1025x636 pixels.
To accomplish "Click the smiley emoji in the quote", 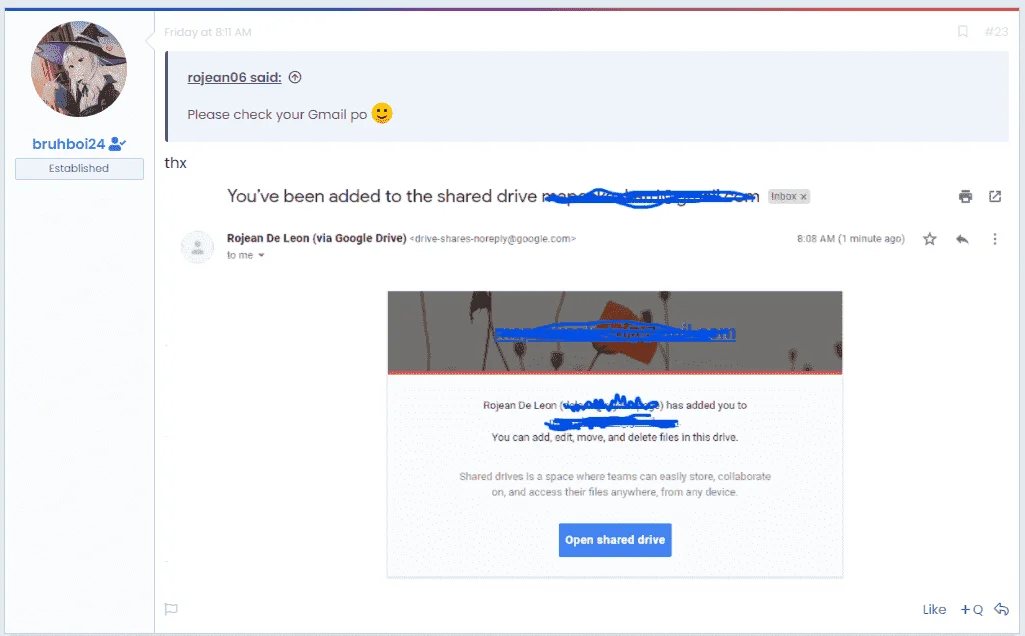I will (382, 113).
